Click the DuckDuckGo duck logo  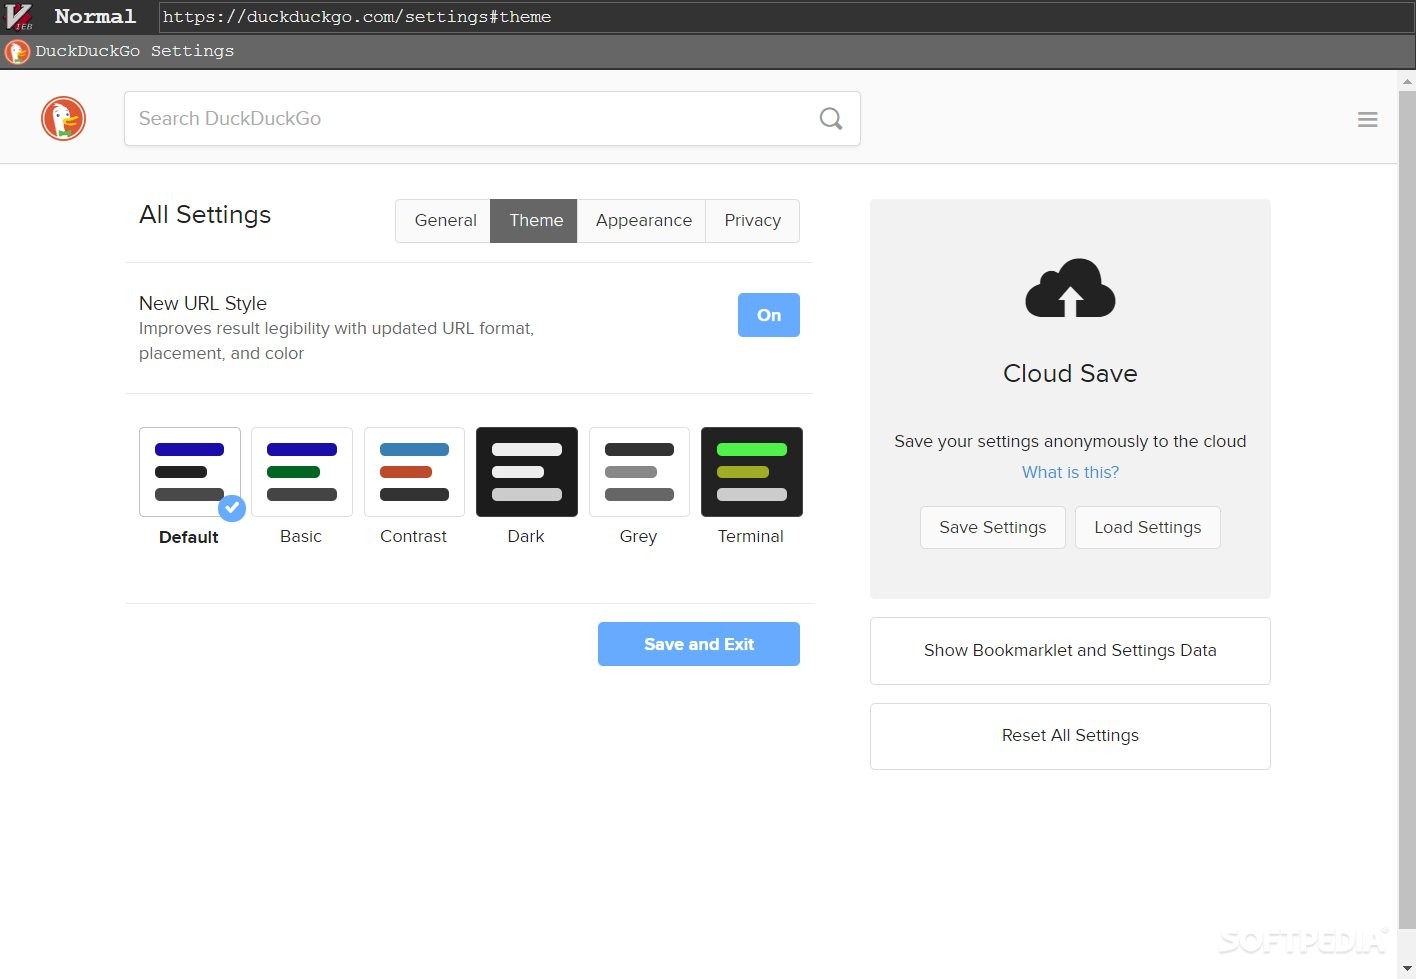click(63, 118)
